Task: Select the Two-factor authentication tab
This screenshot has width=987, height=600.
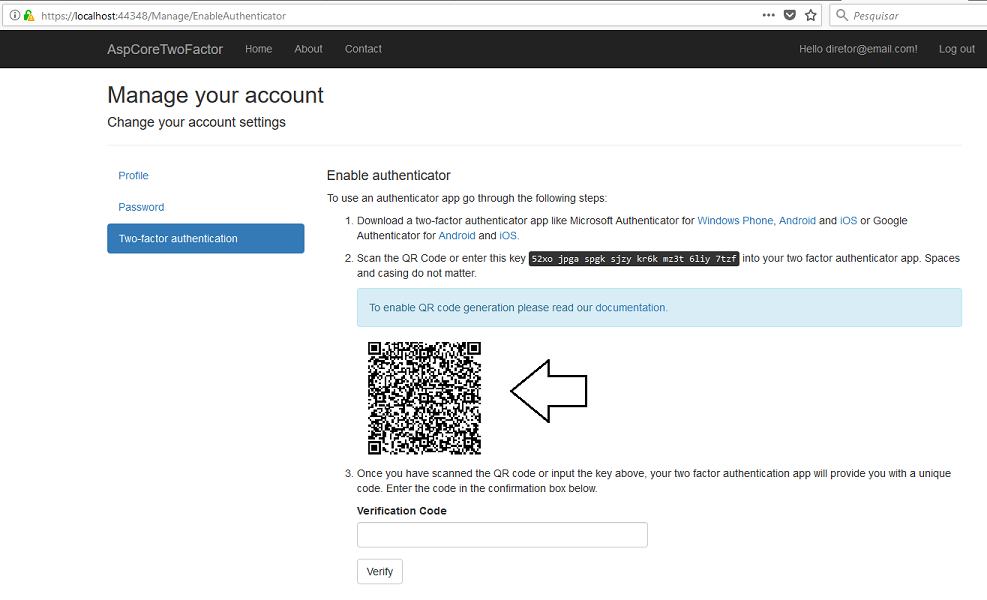Action: [206, 239]
